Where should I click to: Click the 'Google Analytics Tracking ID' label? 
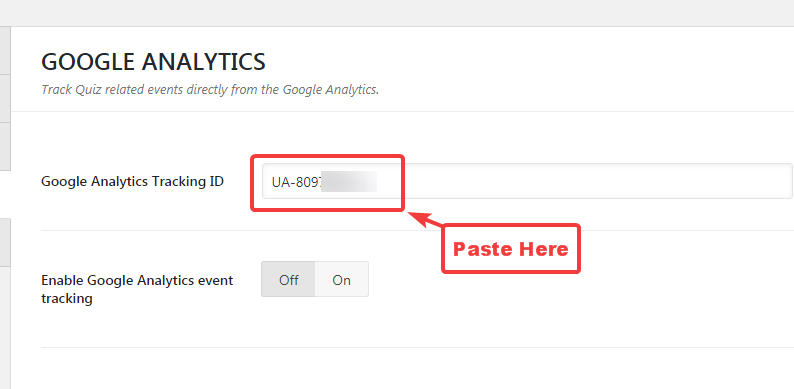point(132,181)
